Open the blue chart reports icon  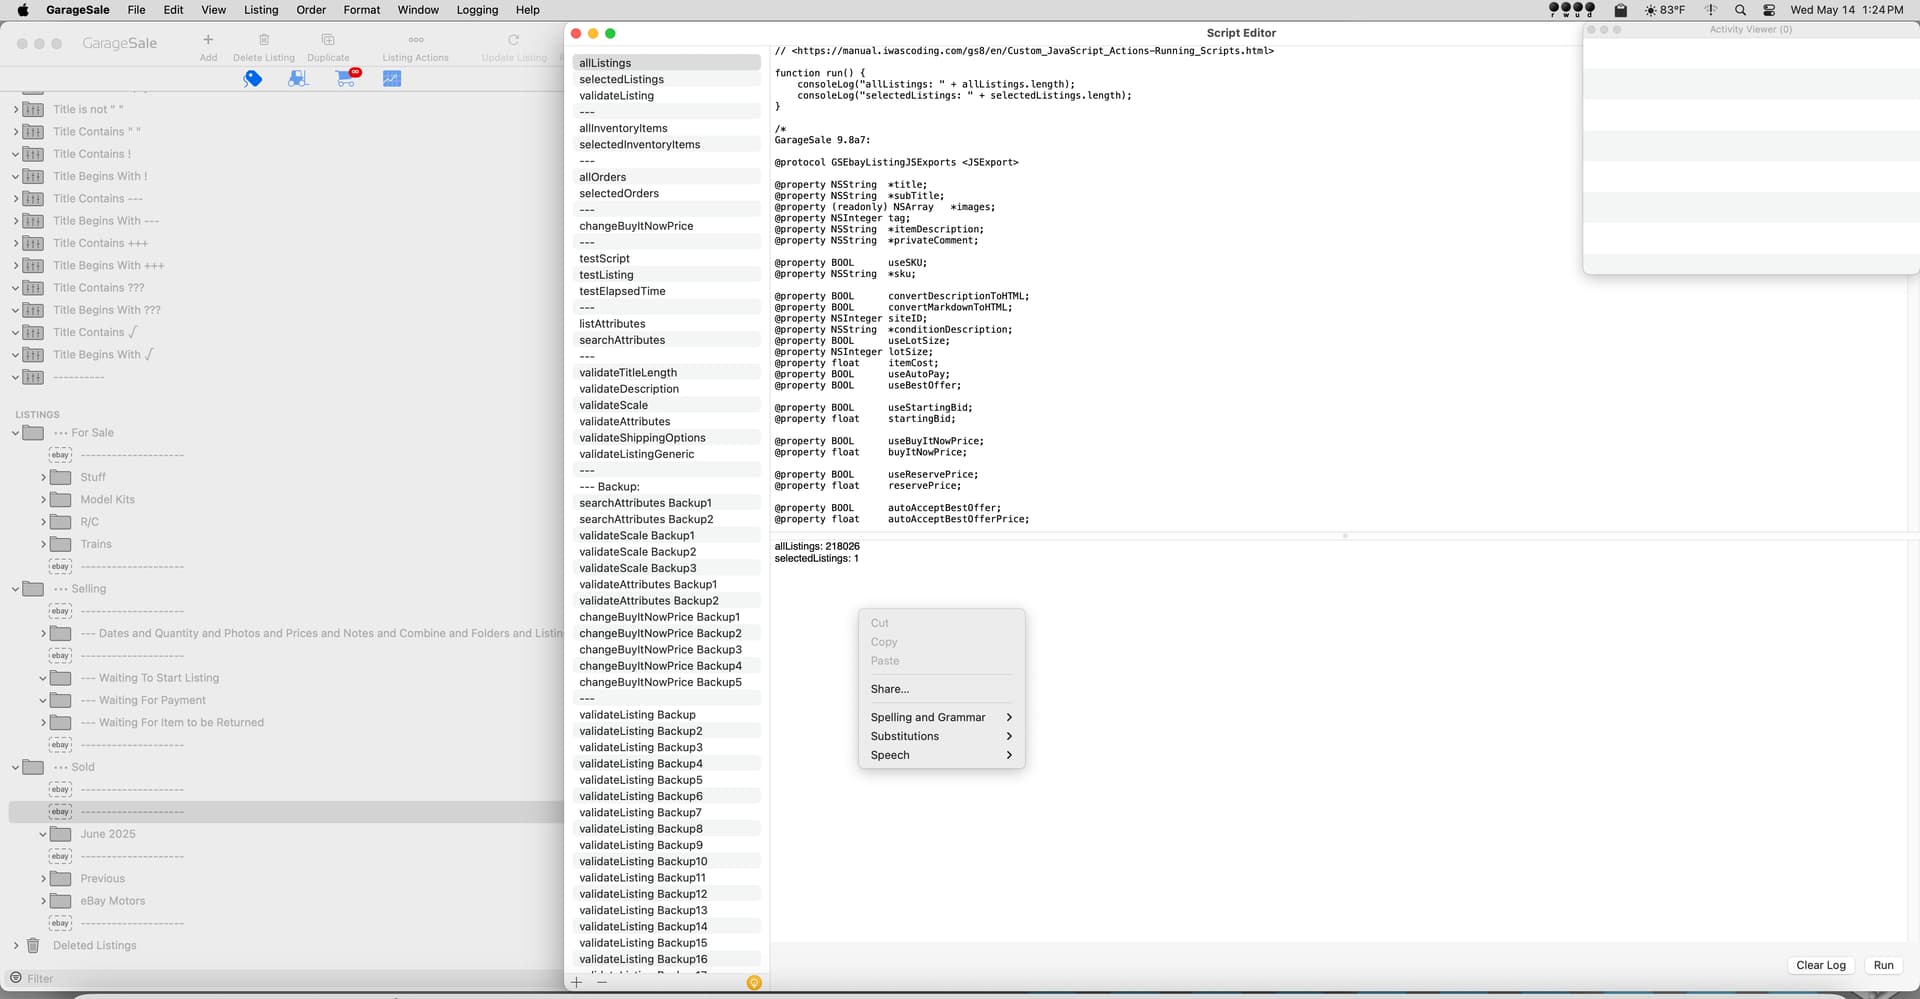point(392,78)
